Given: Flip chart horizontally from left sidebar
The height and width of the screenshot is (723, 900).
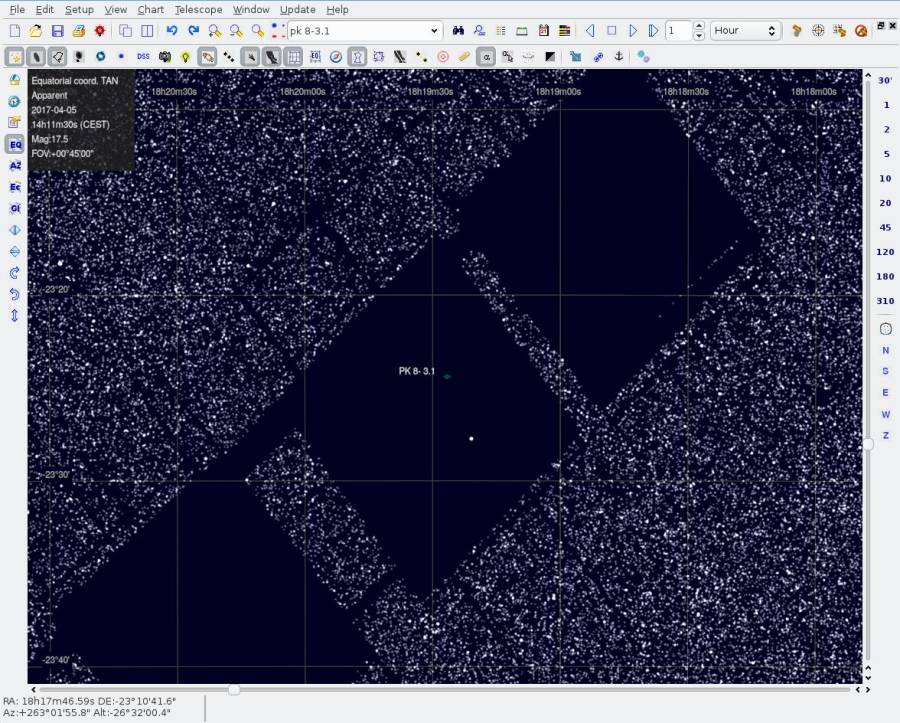Looking at the screenshot, I should click(x=15, y=230).
